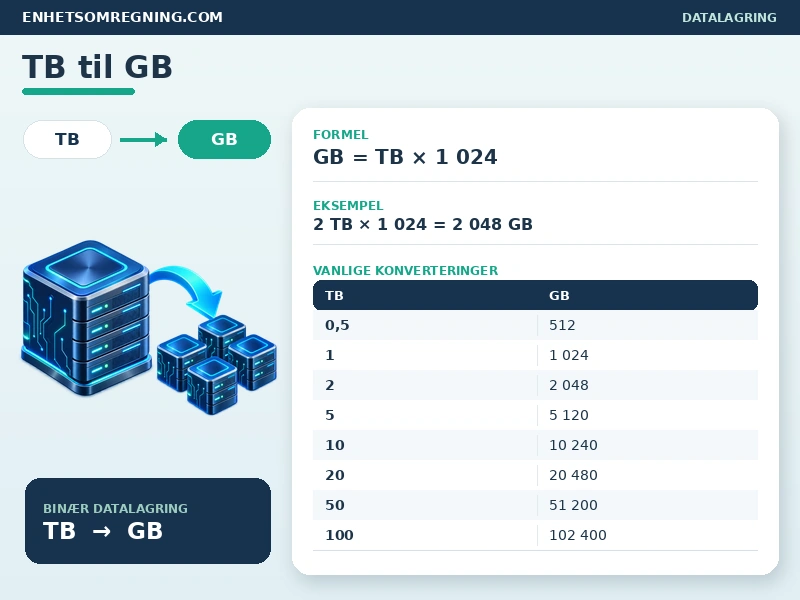Screen dimensions: 800x600
Task: Open the ENHETSOMREGNING.COM site title
Action: 122,17
